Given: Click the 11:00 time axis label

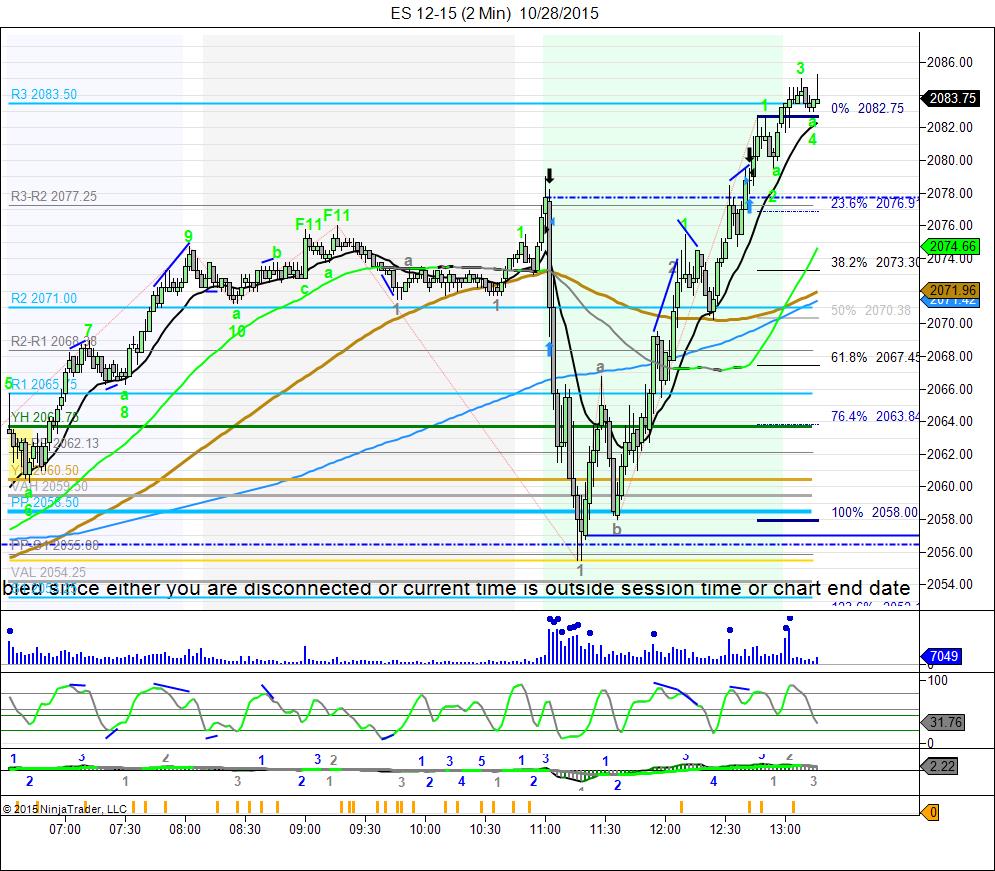Looking at the screenshot, I should point(545,830).
